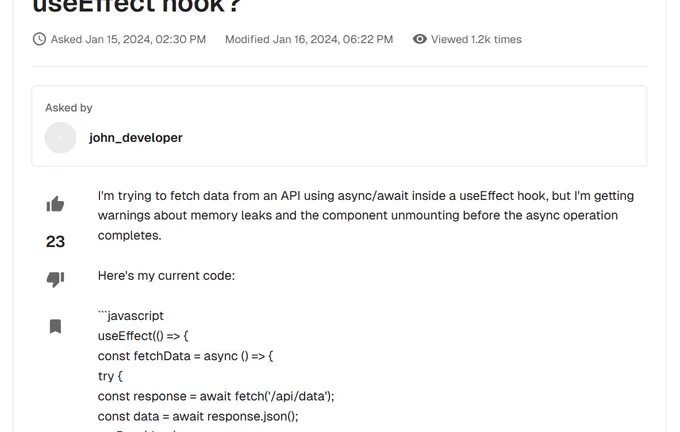
Task: Click the question title heading
Action: [x=136, y=6]
